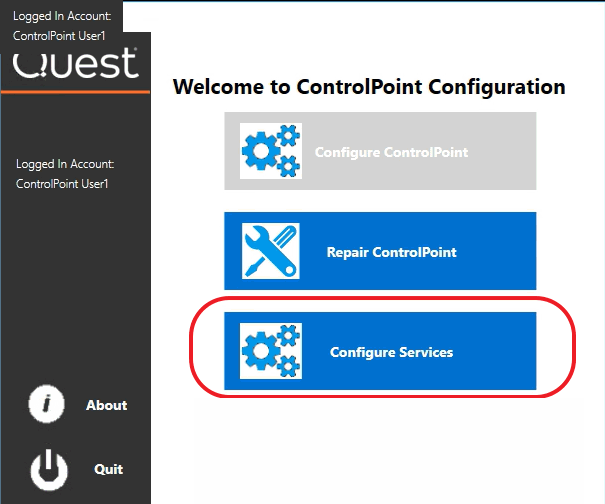Click the Welcome to ControlPoint Configuration heading
This screenshot has width=605, height=504.
point(369,86)
